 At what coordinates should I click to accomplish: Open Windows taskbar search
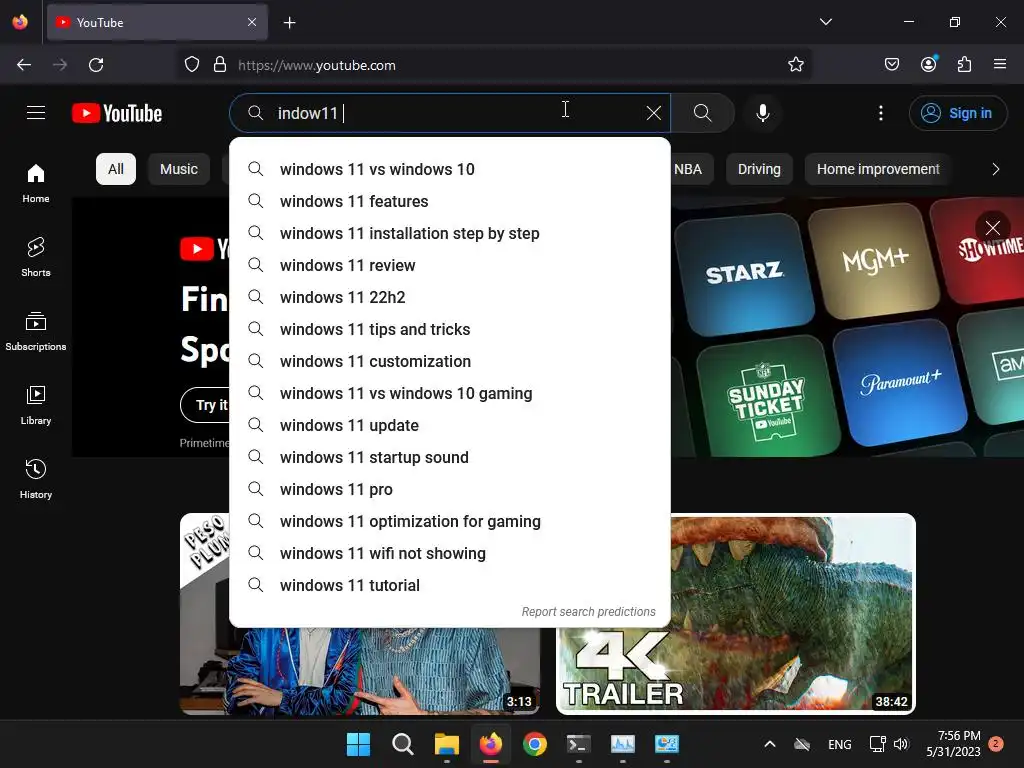402,744
